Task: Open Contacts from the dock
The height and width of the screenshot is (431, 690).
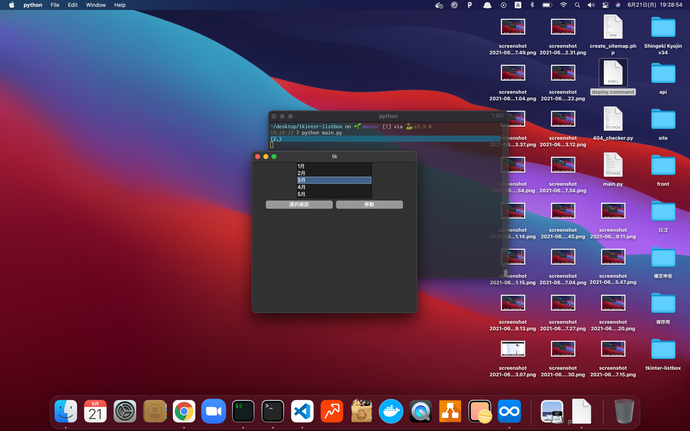Action: point(154,411)
